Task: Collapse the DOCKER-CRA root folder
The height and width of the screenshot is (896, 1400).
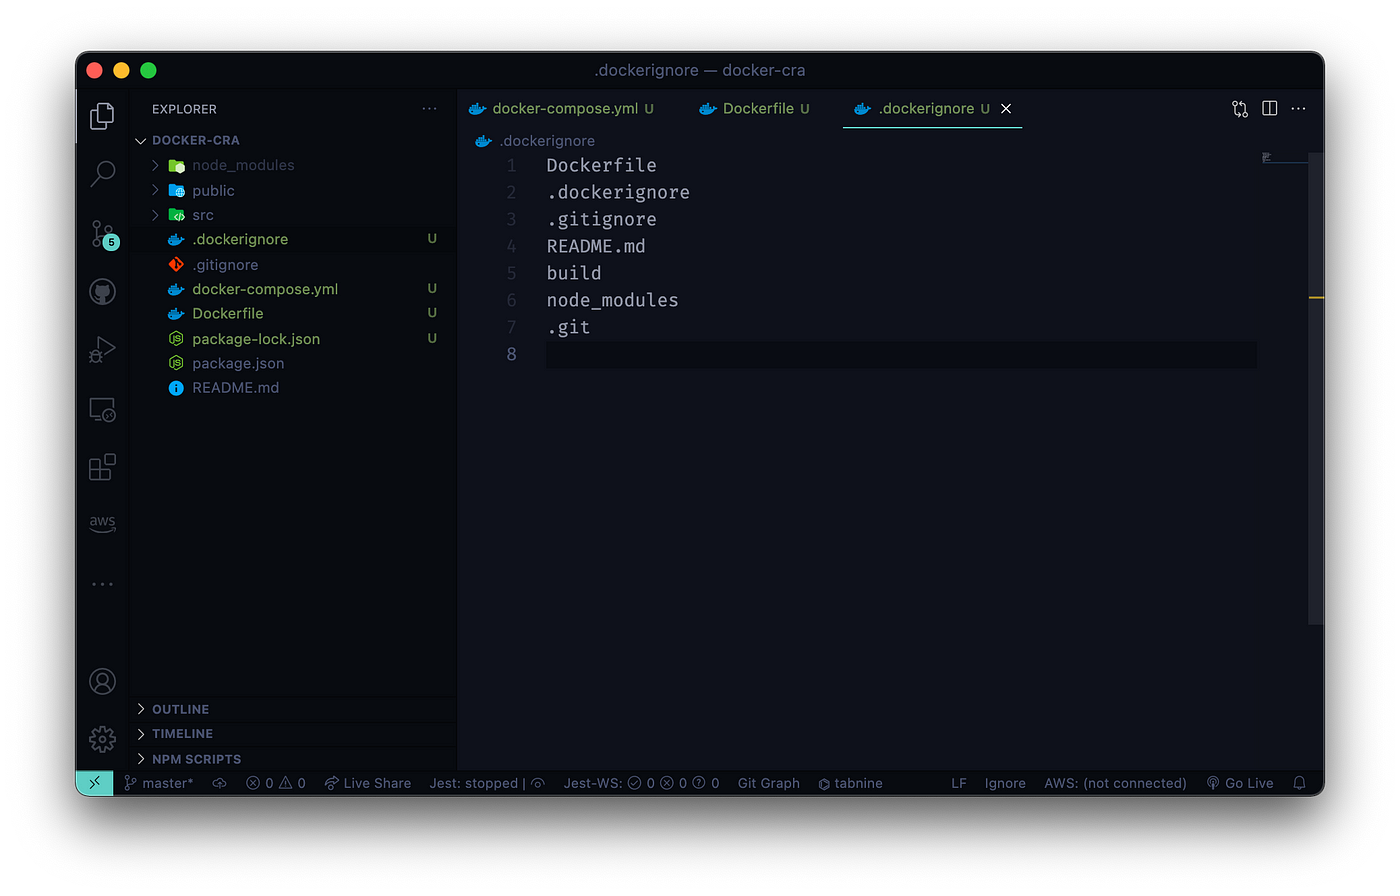Action: 196,141
